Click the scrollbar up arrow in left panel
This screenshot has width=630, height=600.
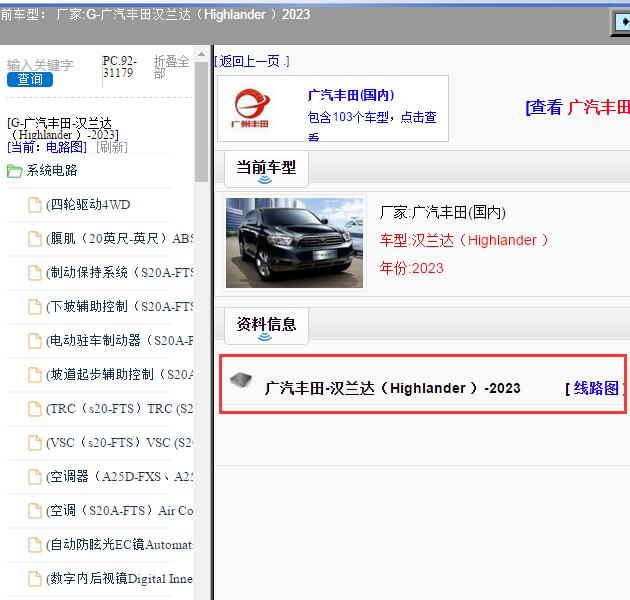pyautogui.click(x=201, y=54)
